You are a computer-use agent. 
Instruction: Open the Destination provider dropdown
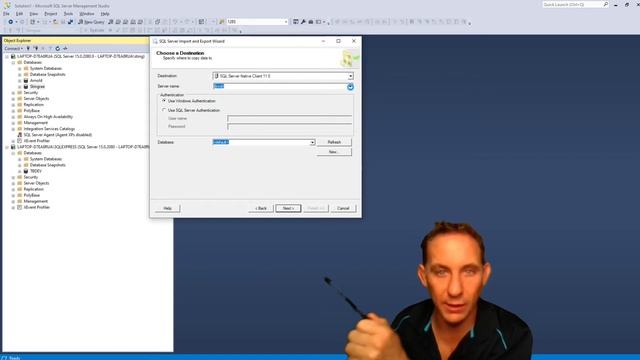[350, 76]
